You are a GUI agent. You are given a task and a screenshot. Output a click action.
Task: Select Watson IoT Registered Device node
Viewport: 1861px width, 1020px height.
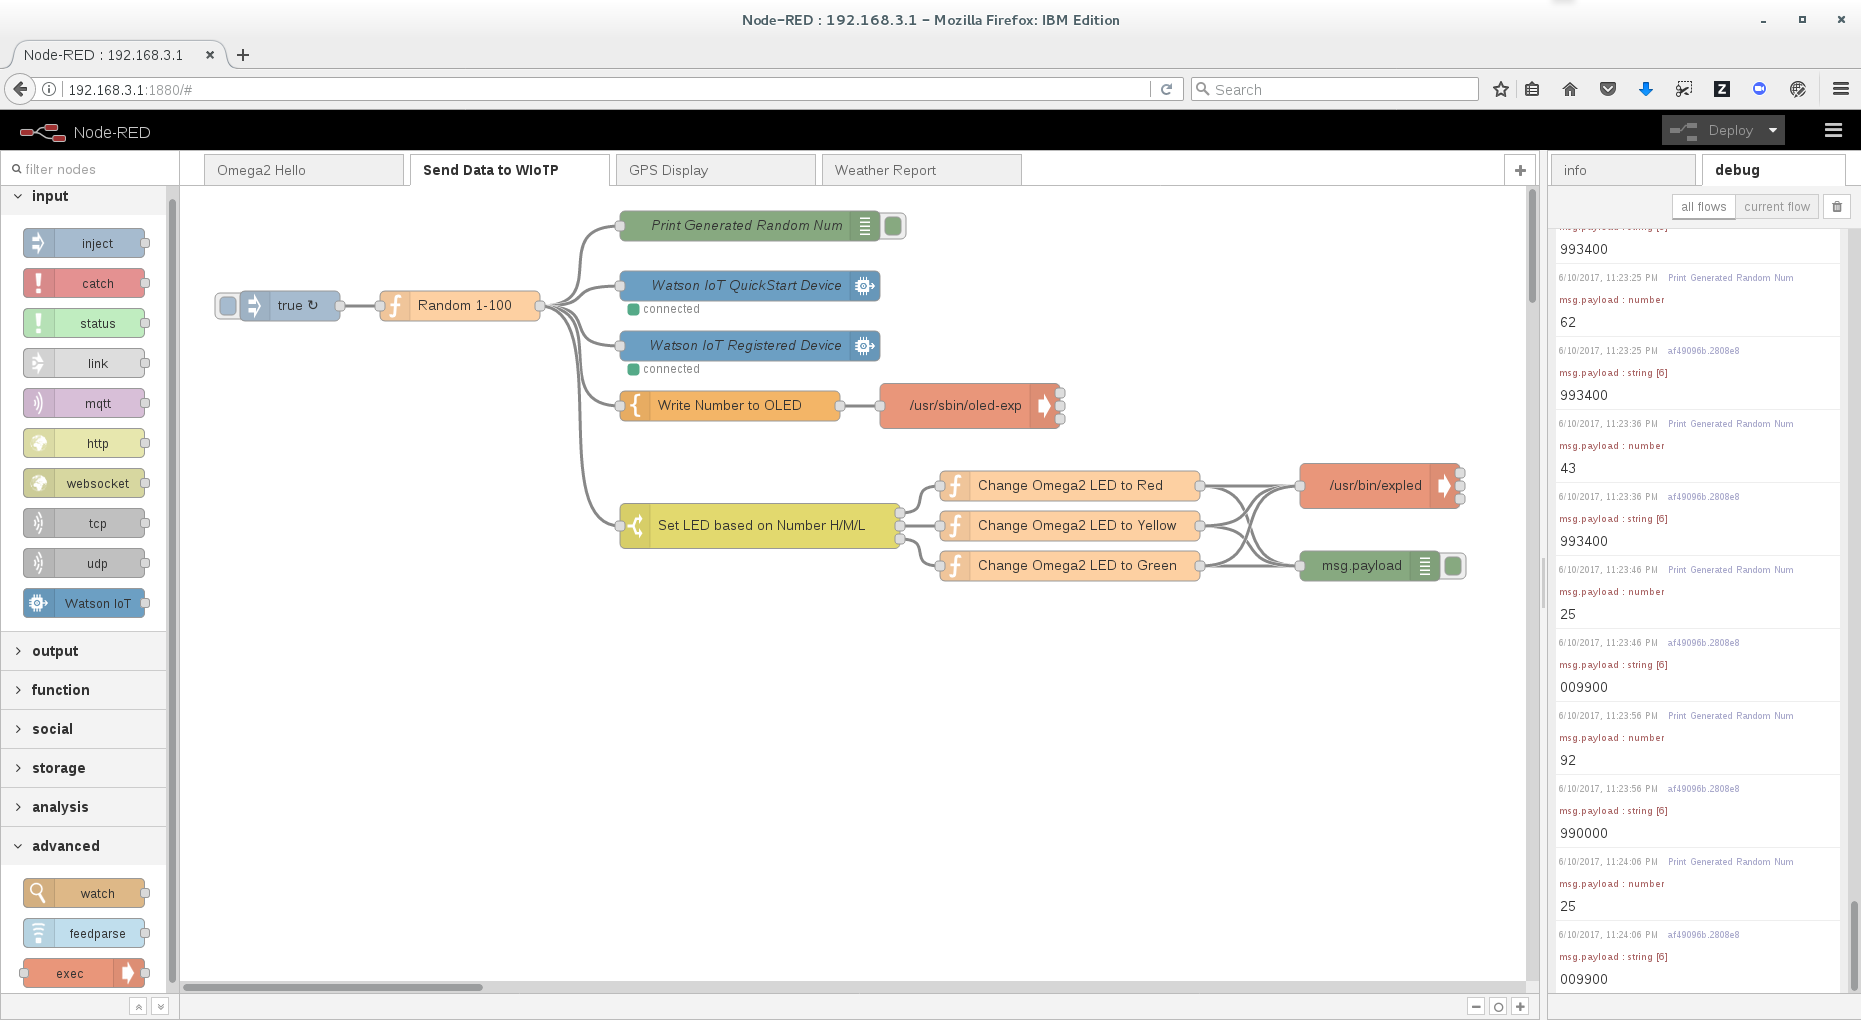click(x=750, y=346)
